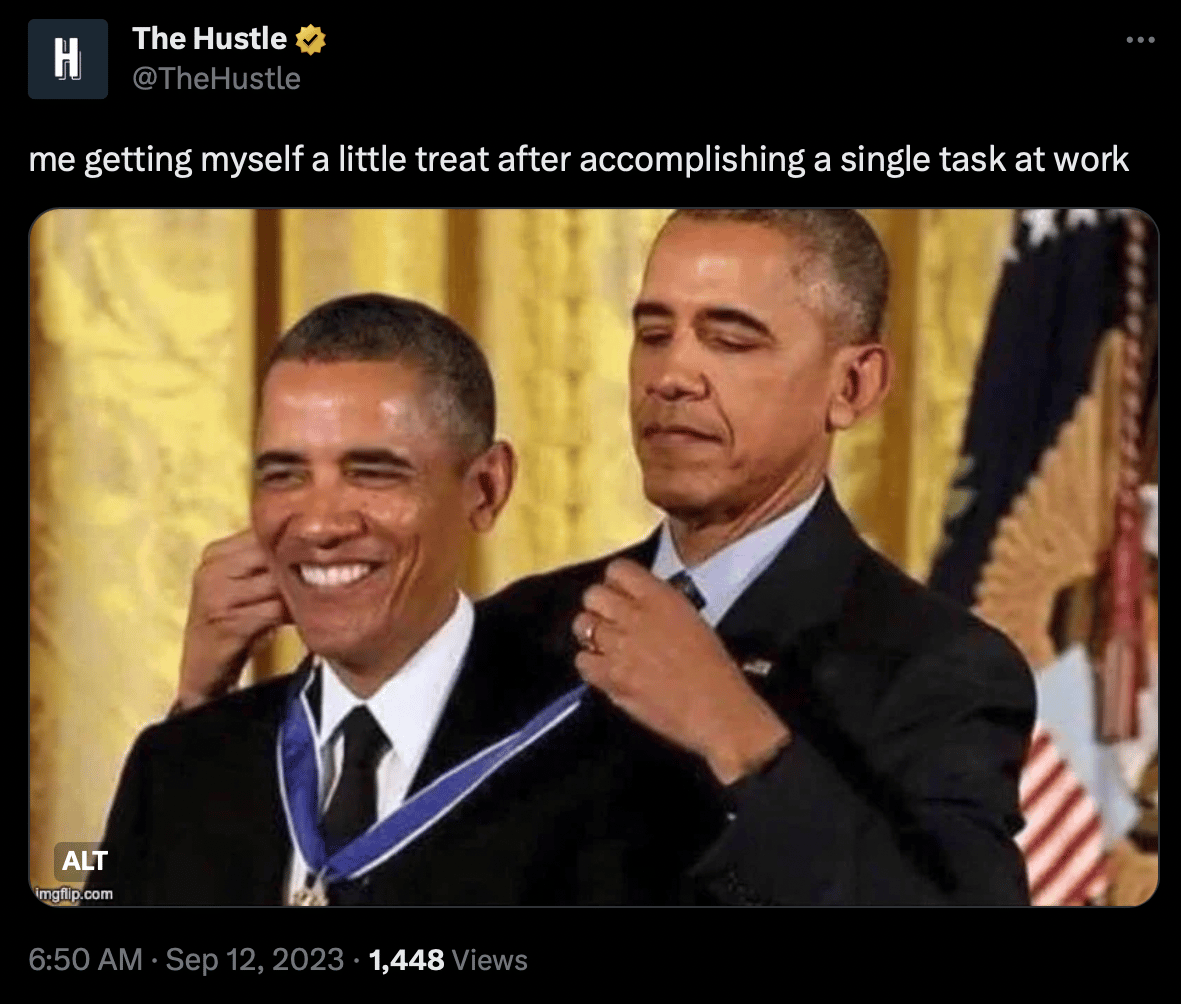This screenshot has height=1004, width=1181.
Task: Show the ALT image description badge
Action: tap(84, 861)
